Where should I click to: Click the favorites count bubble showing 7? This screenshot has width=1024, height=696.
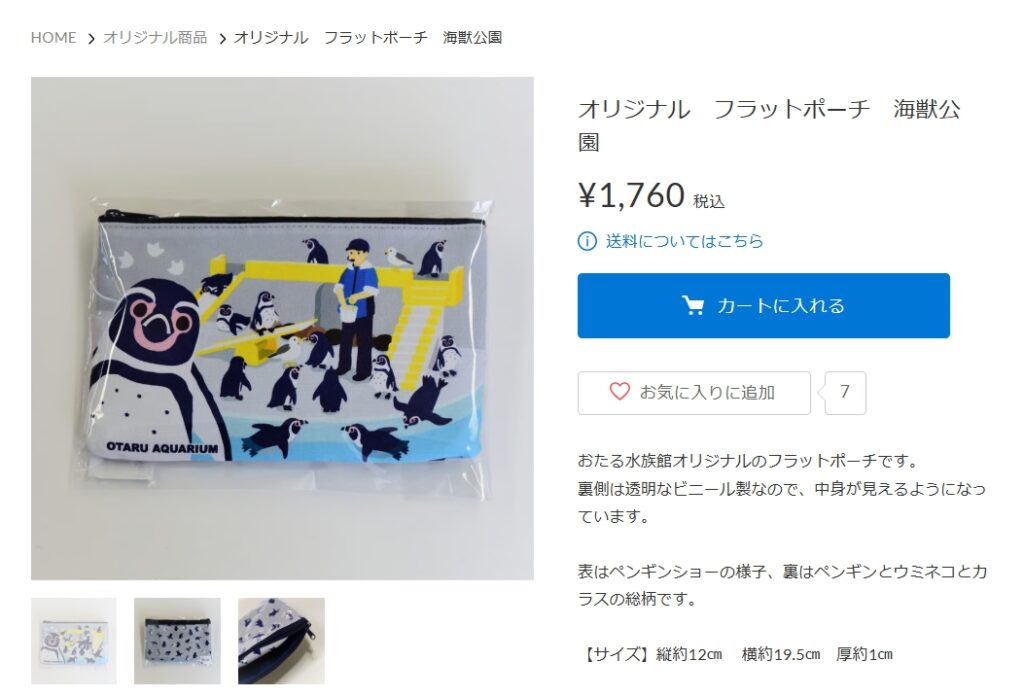coord(845,393)
